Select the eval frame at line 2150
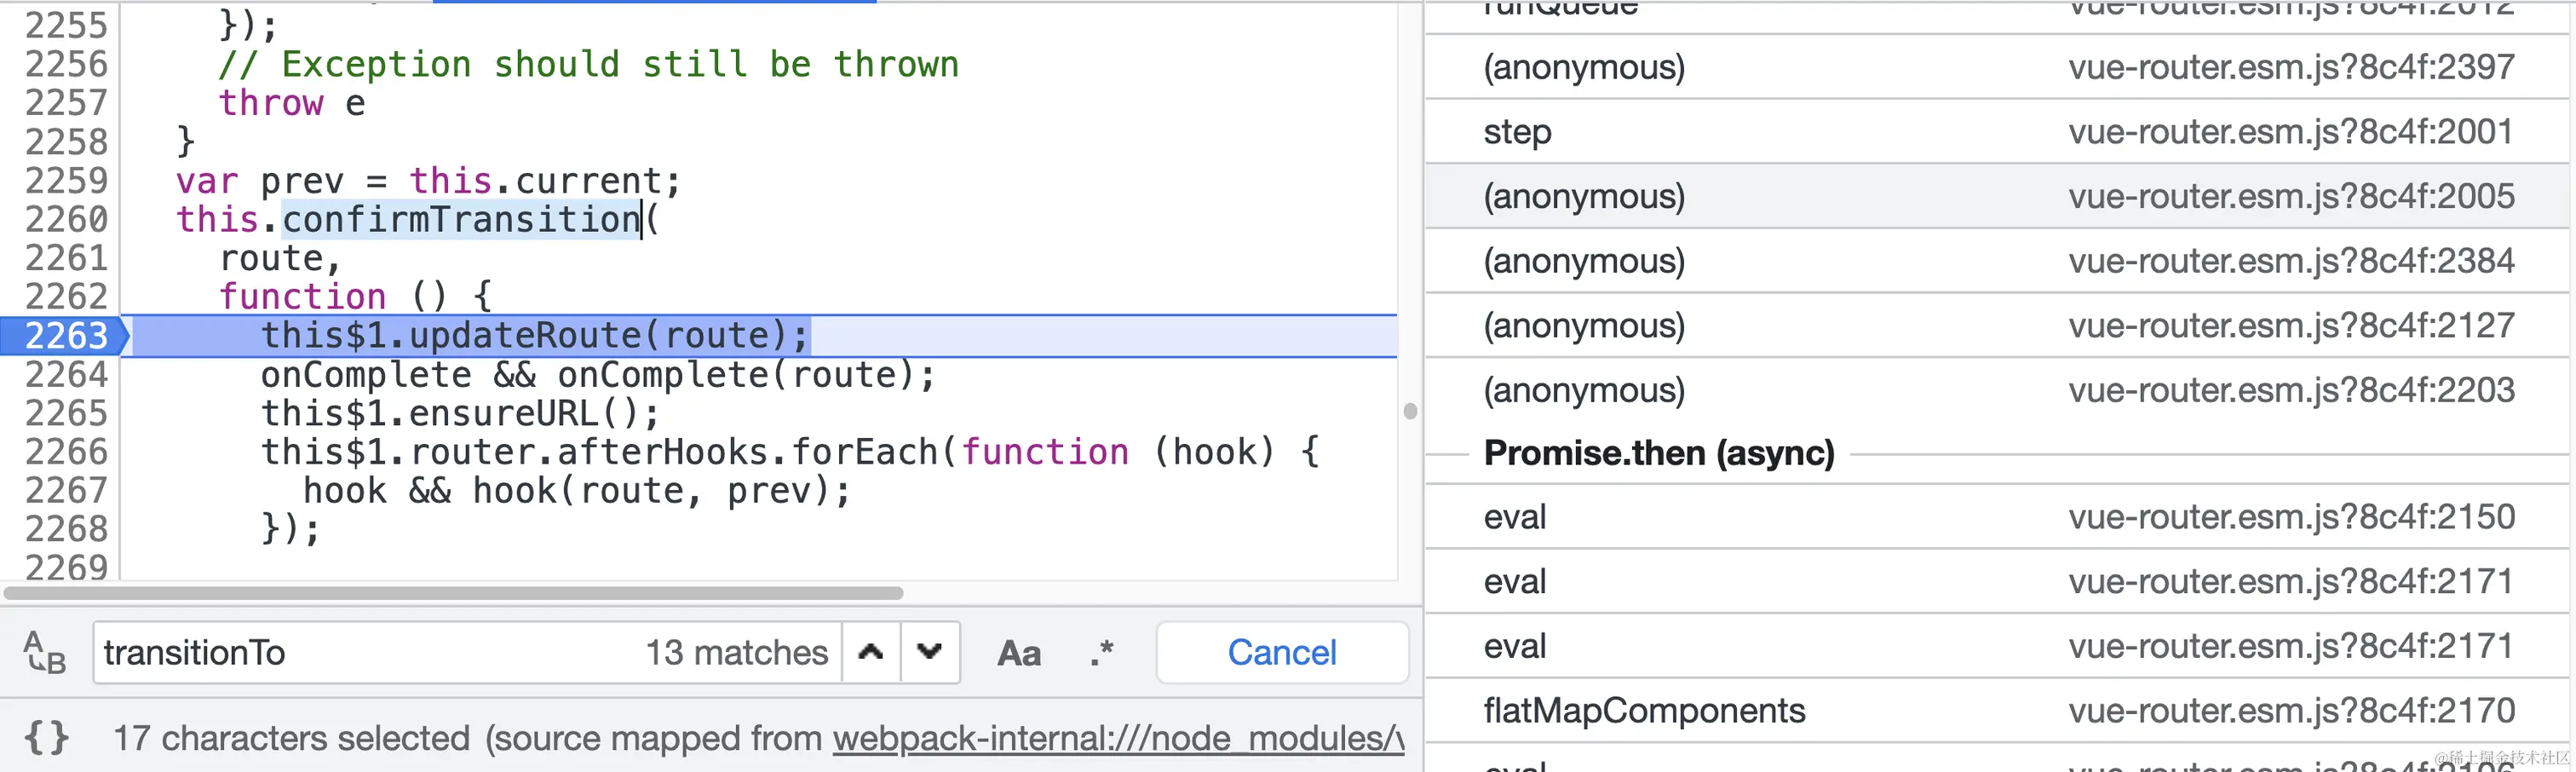Viewport: 2576px width, 772px height. pos(1515,517)
